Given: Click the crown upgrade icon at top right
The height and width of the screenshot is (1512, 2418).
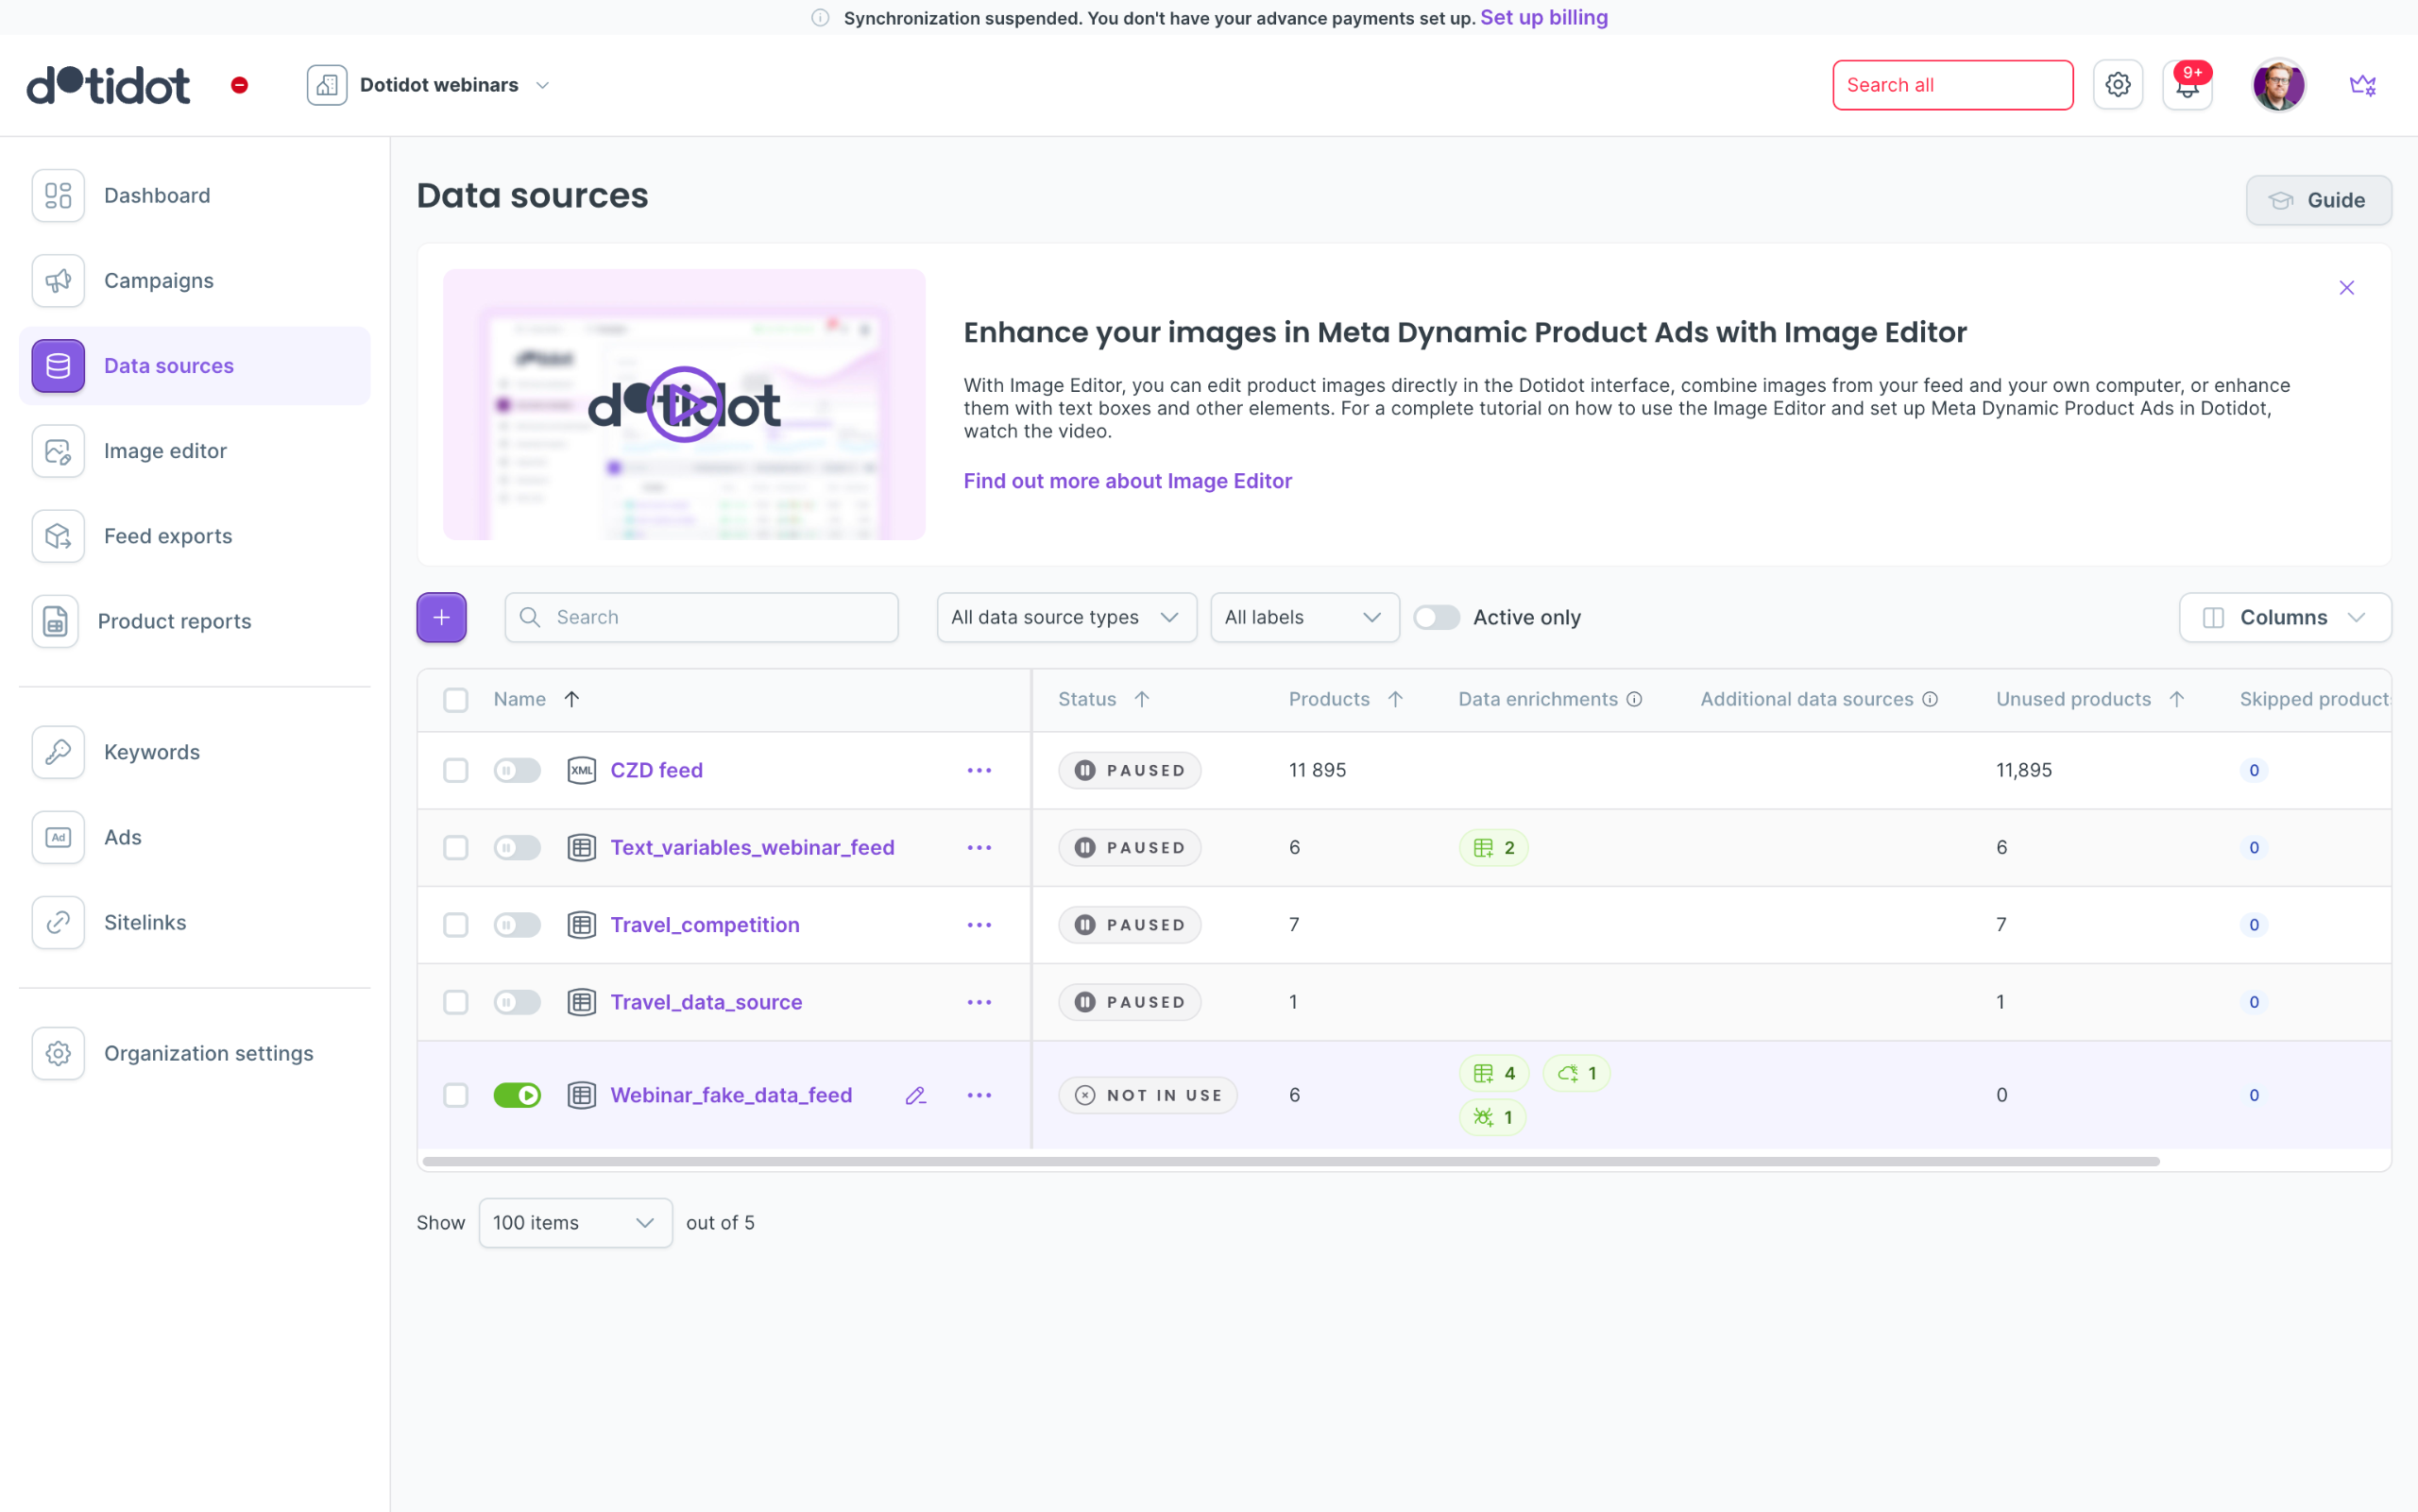Looking at the screenshot, I should click(x=2362, y=85).
